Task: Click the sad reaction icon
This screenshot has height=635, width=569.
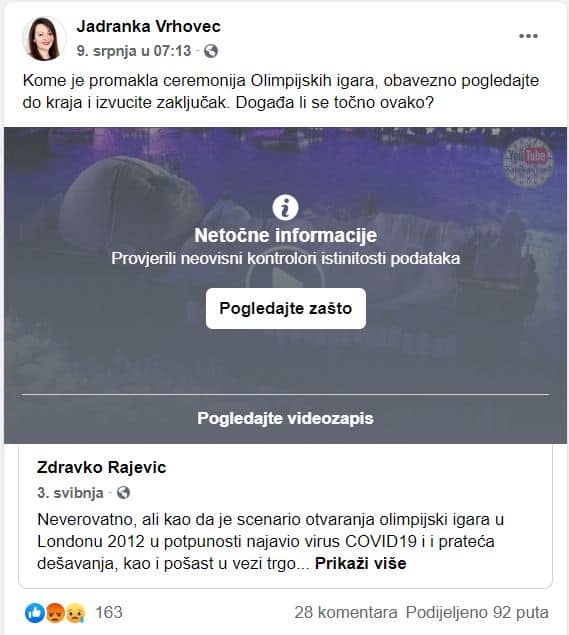Action: 75,613
